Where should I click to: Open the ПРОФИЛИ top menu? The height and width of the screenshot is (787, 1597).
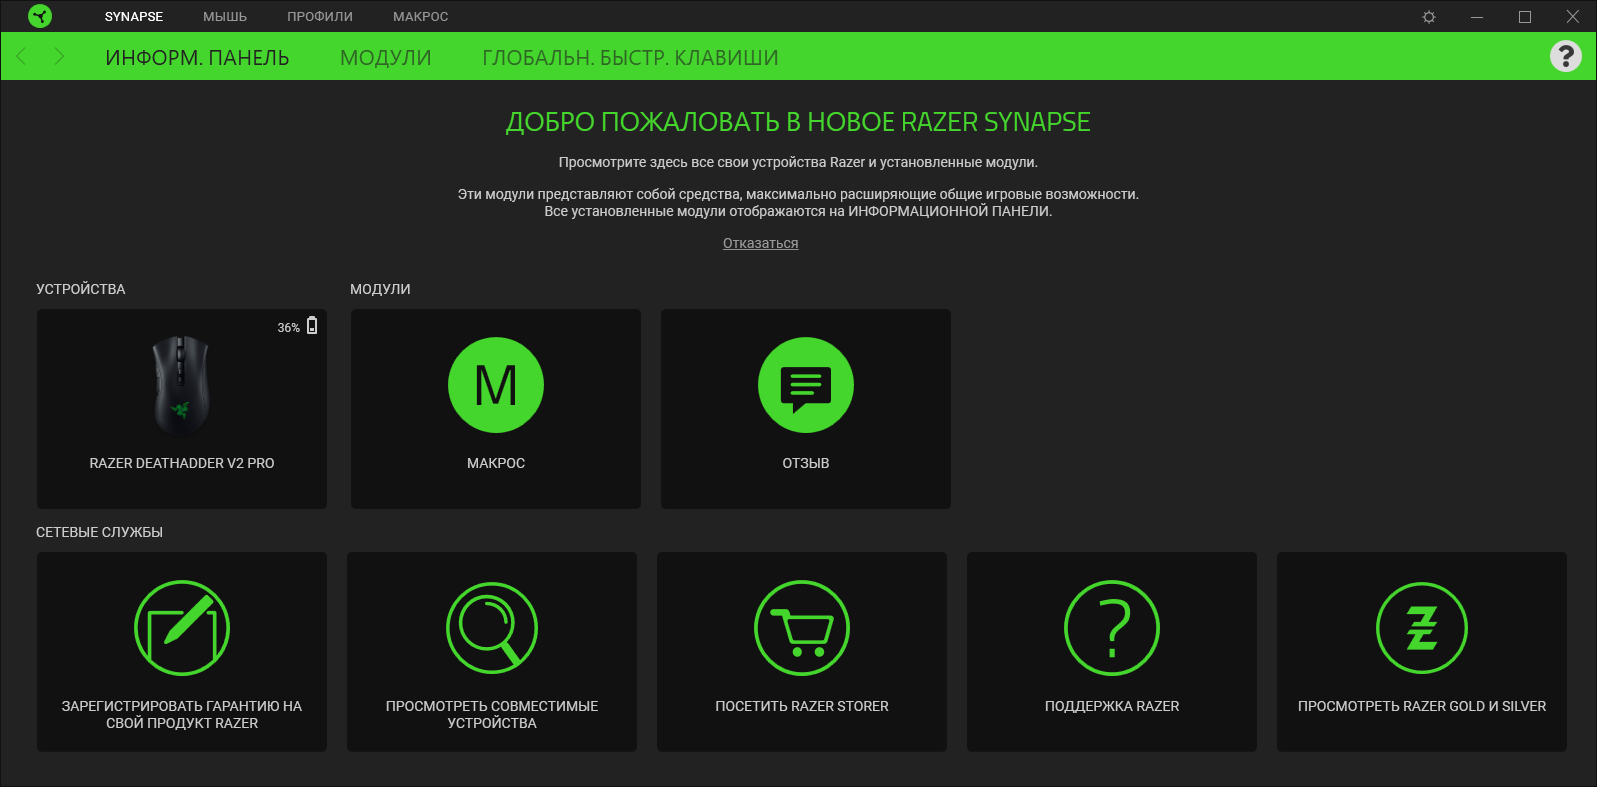click(x=320, y=17)
